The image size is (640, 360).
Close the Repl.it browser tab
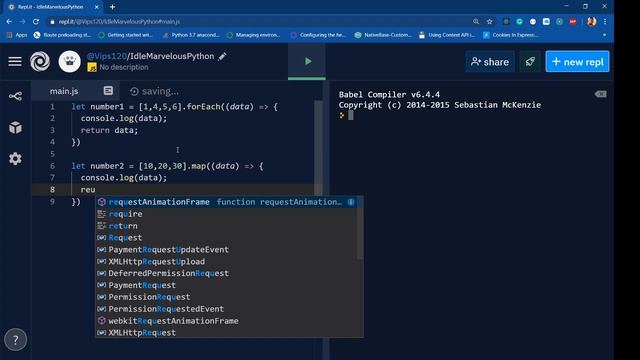(x=97, y=7)
